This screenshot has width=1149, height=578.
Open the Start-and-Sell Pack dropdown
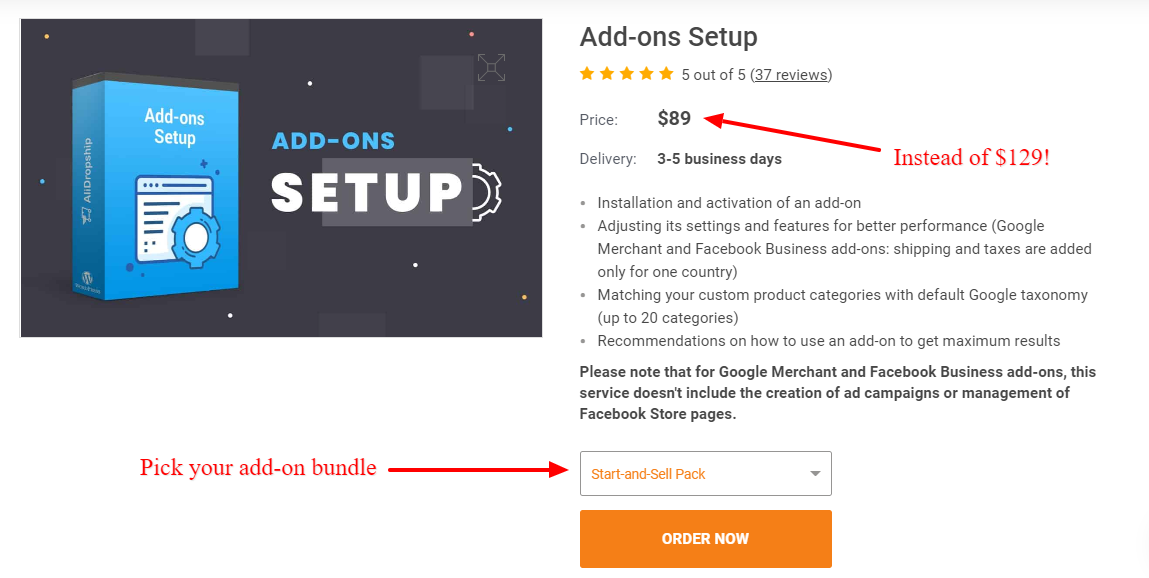[x=706, y=473]
